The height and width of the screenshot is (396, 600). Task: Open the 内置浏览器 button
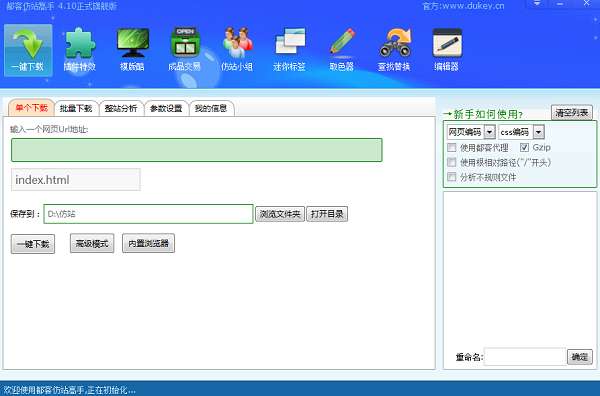(148, 243)
